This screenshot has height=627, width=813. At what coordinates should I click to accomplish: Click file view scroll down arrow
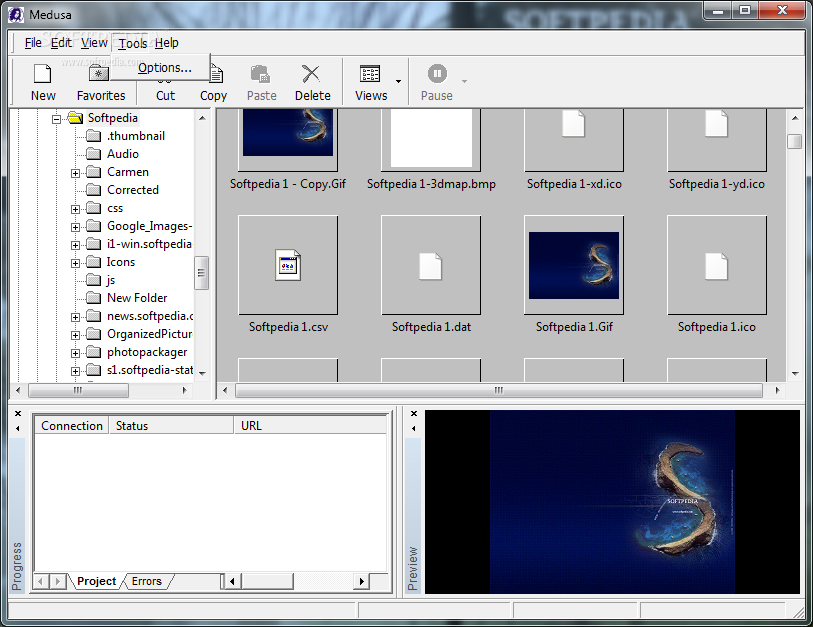click(795, 373)
